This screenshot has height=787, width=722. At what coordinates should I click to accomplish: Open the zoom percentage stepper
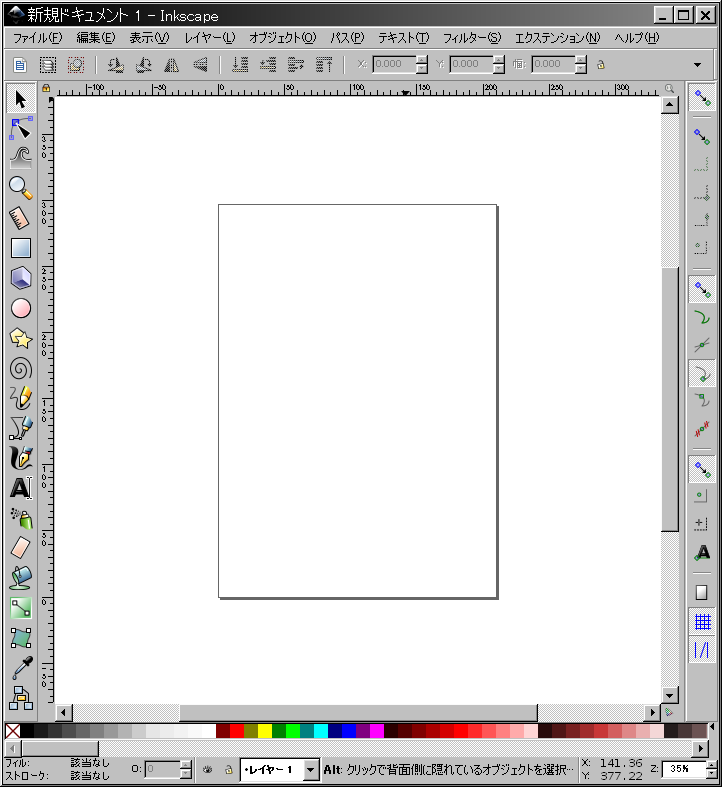pyautogui.click(x=711, y=769)
